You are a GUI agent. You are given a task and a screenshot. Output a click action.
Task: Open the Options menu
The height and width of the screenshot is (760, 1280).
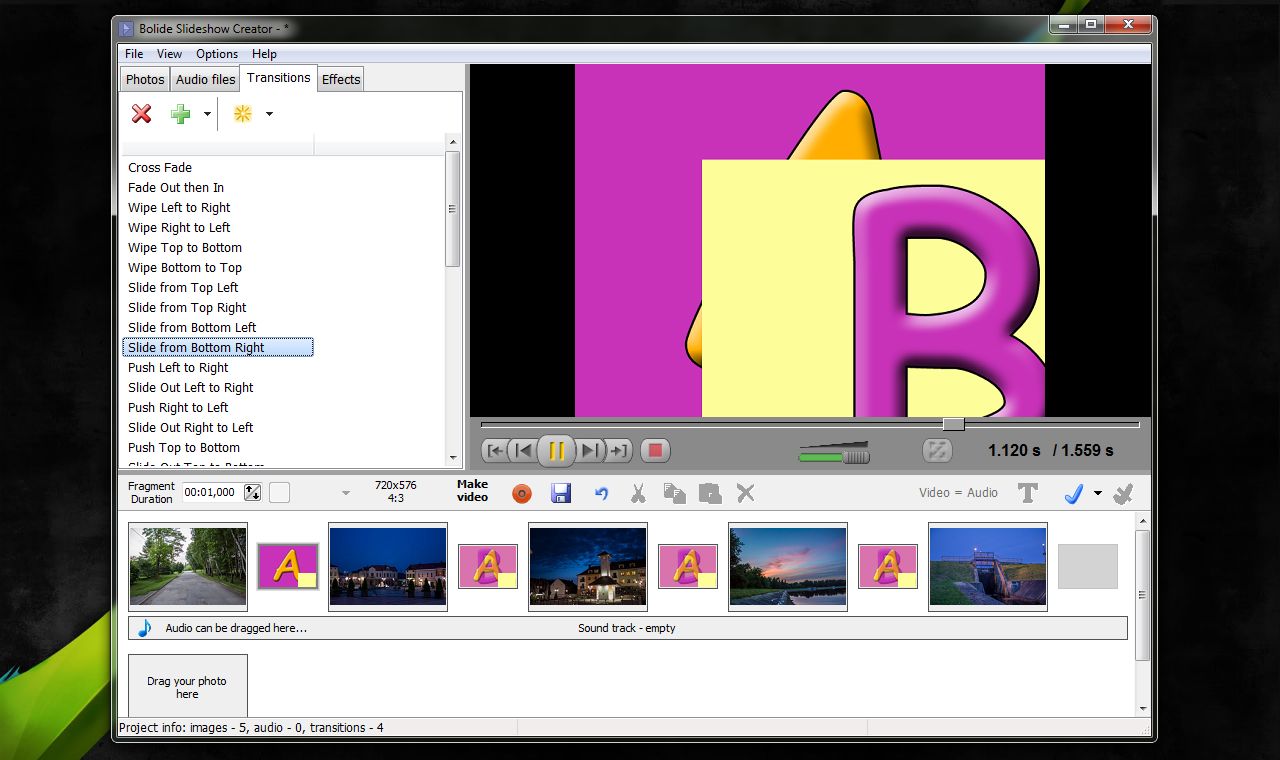point(217,54)
